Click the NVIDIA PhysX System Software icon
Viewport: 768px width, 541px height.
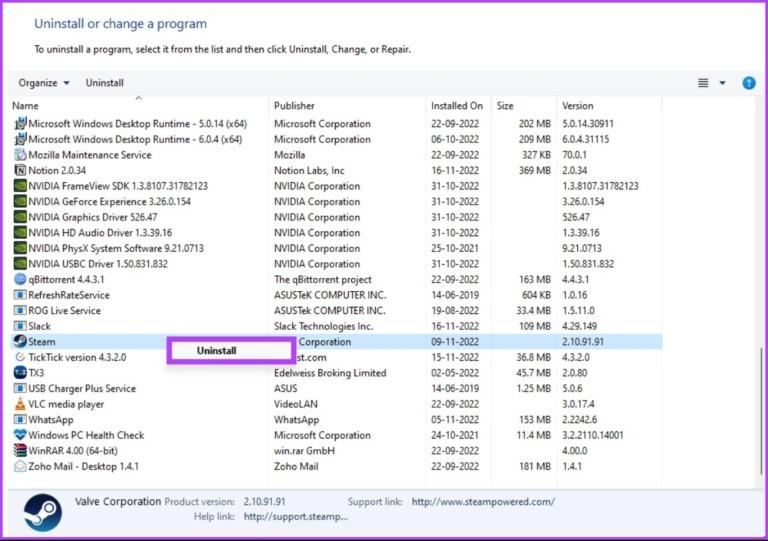tap(20, 248)
